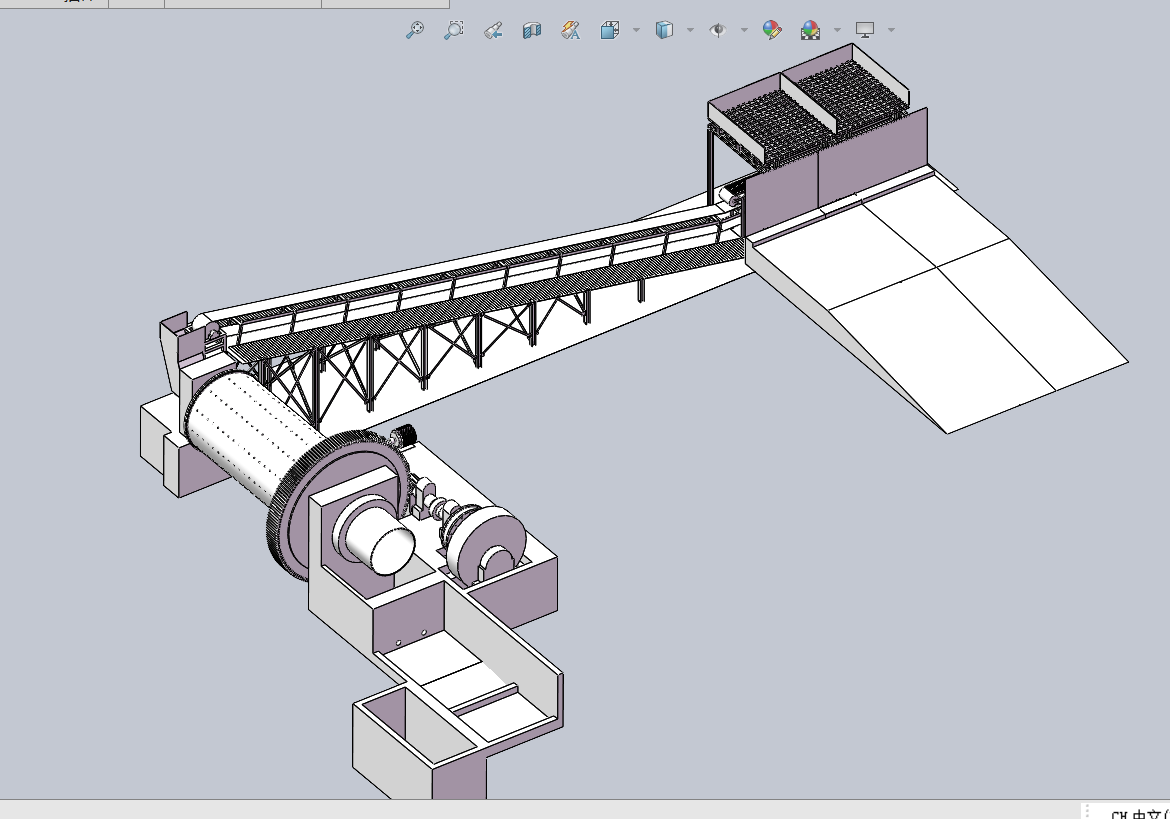Click the Zoom to Fit icon
1170x819 pixels.
click(415, 30)
